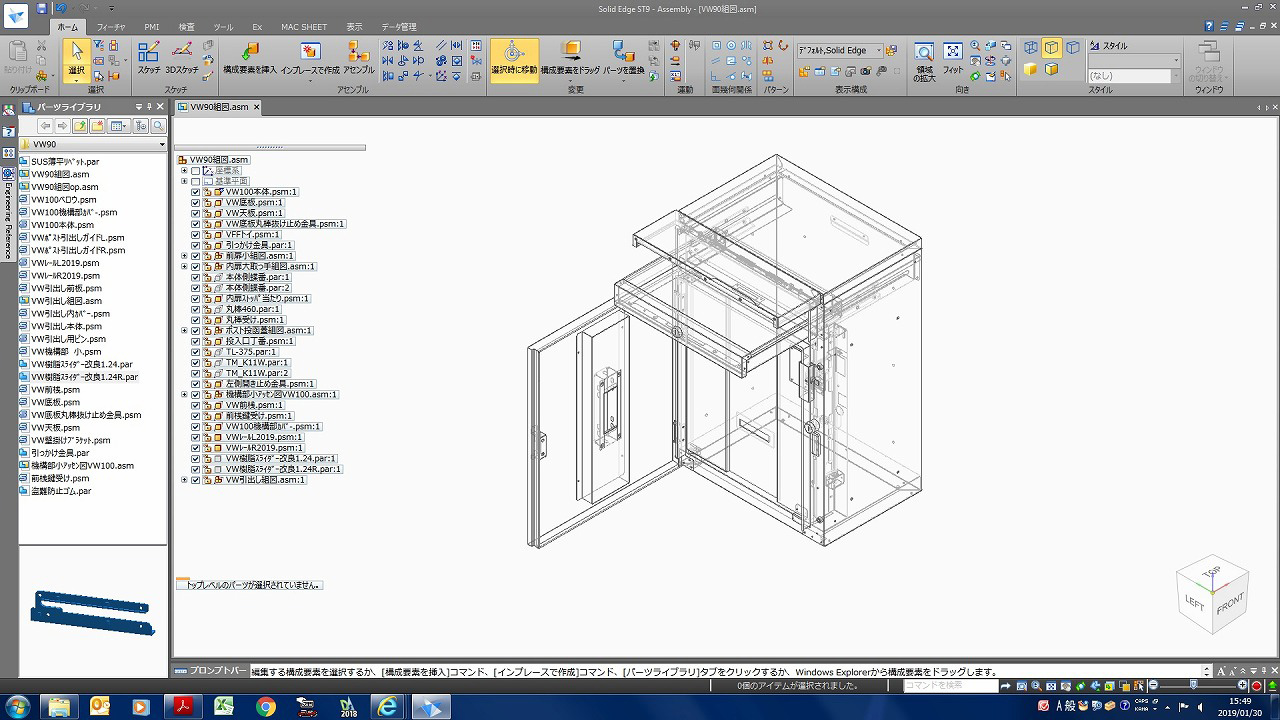This screenshot has width=1280, height=720.
Task: Click the Save icon in quick access toolbar
Action: tap(42, 8)
